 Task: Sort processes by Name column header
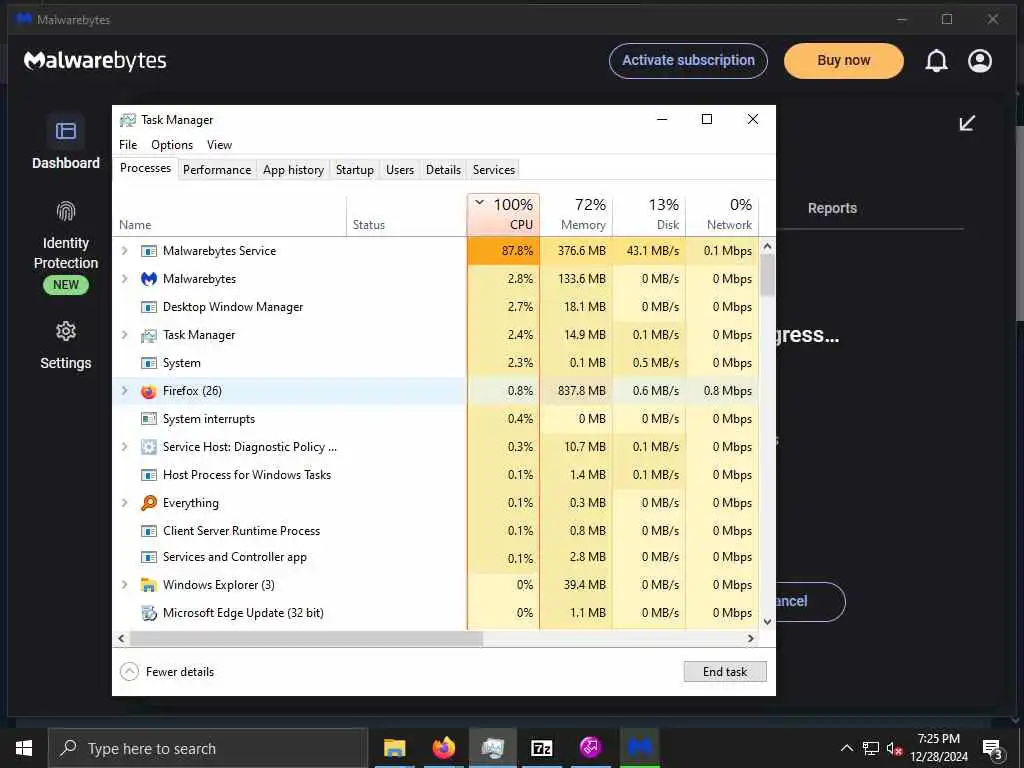[230, 214]
